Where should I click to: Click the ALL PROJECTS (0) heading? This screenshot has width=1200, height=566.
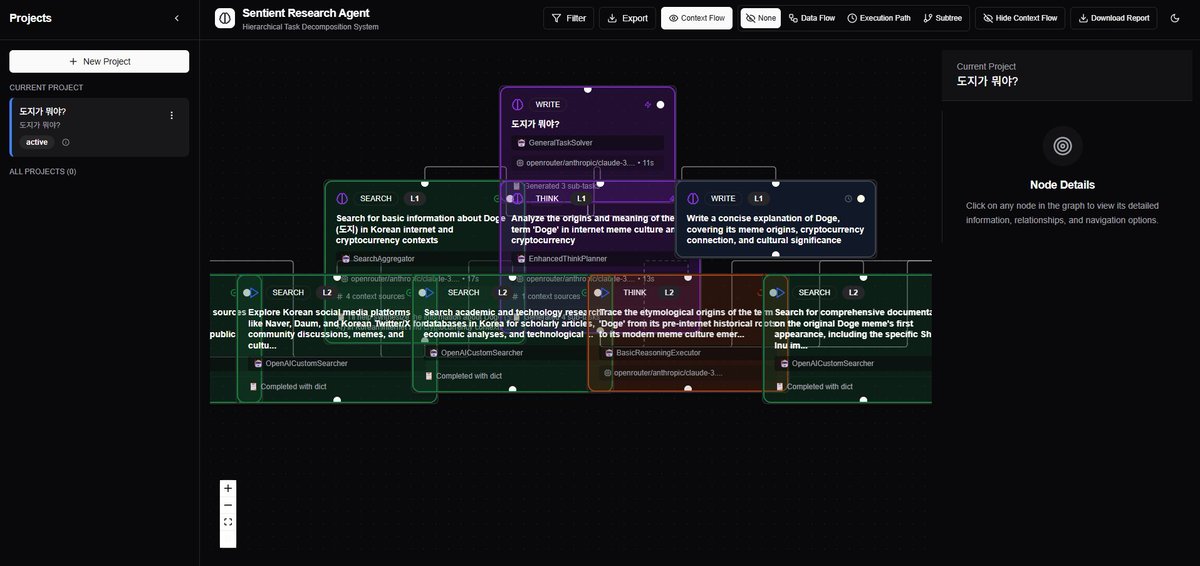pyautogui.click(x=43, y=171)
